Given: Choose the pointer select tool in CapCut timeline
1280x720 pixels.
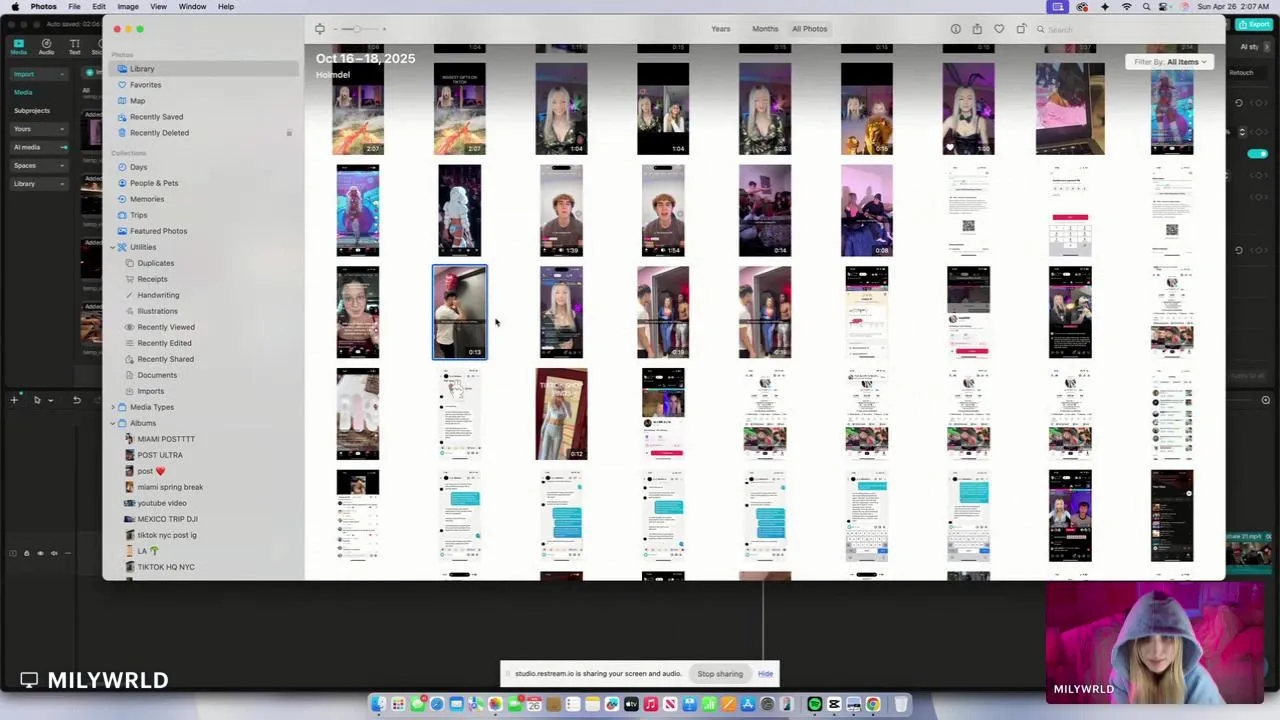Looking at the screenshot, I should (37, 400).
